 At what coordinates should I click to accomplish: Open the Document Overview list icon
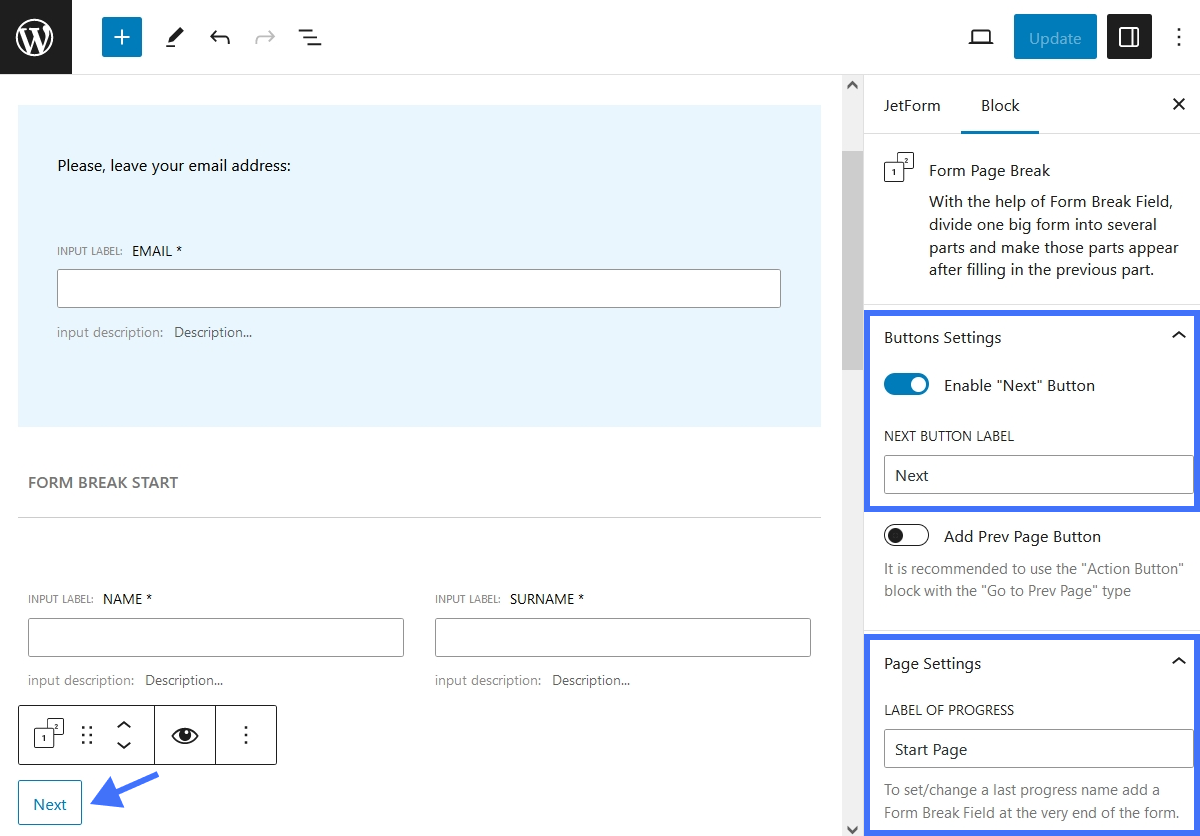pyautogui.click(x=310, y=37)
